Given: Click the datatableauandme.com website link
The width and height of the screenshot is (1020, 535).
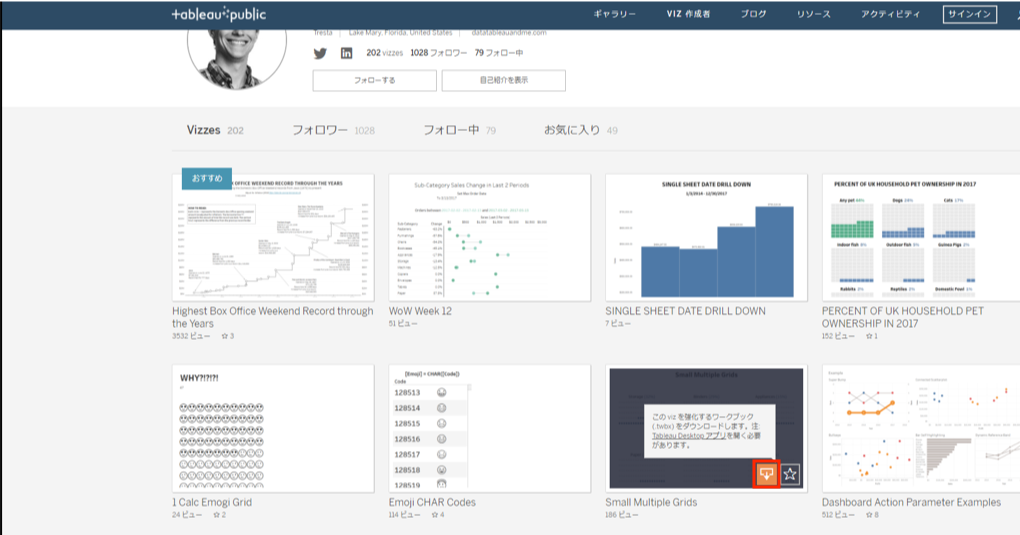Looking at the screenshot, I should [x=509, y=33].
